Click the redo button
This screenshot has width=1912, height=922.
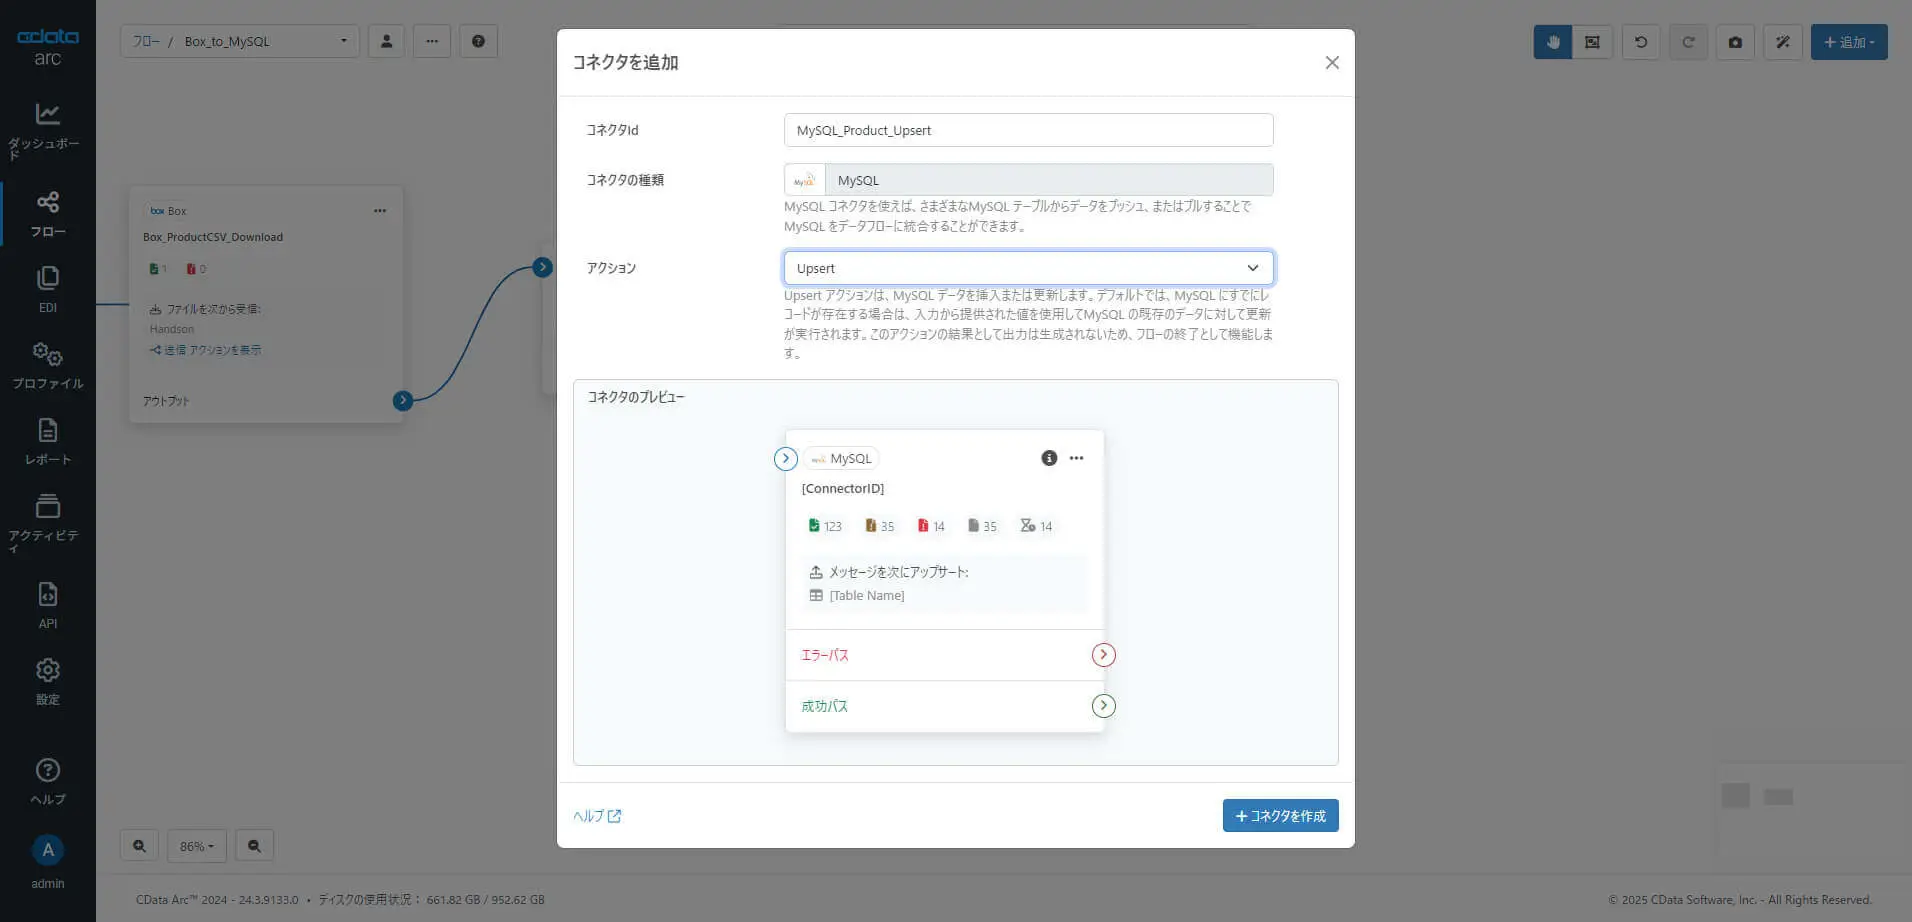click(1688, 42)
